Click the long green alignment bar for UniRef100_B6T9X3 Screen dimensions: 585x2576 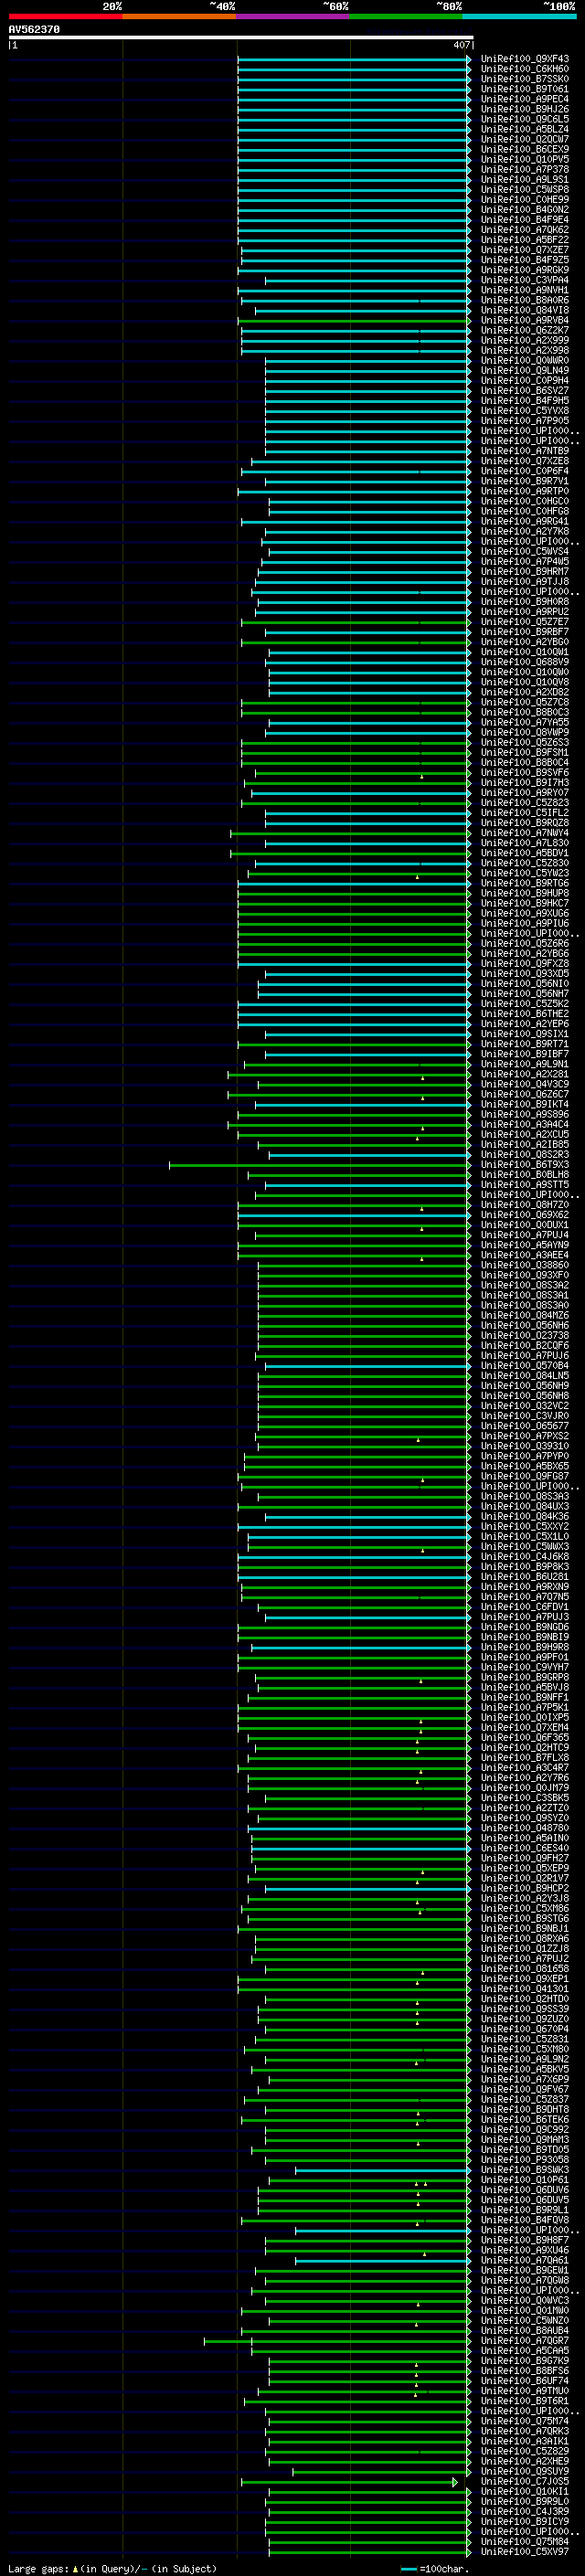(320, 1165)
